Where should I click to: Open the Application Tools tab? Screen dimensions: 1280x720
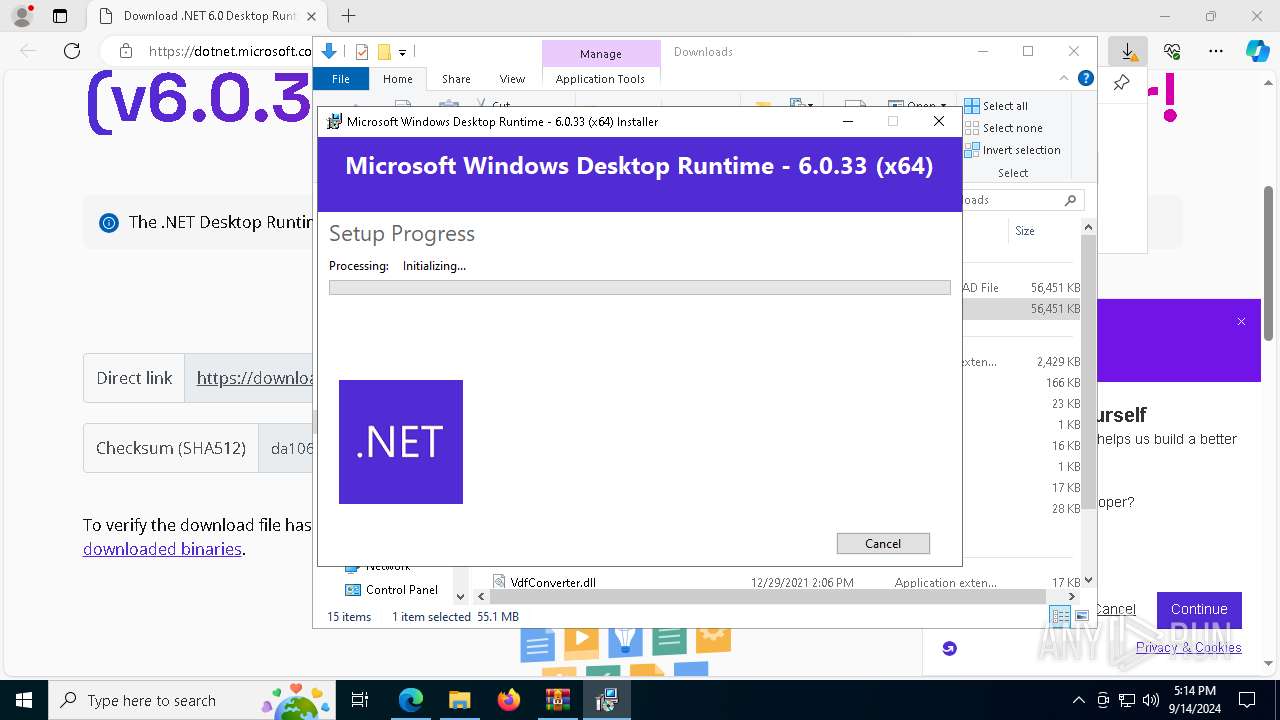click(x=600, y=79)
